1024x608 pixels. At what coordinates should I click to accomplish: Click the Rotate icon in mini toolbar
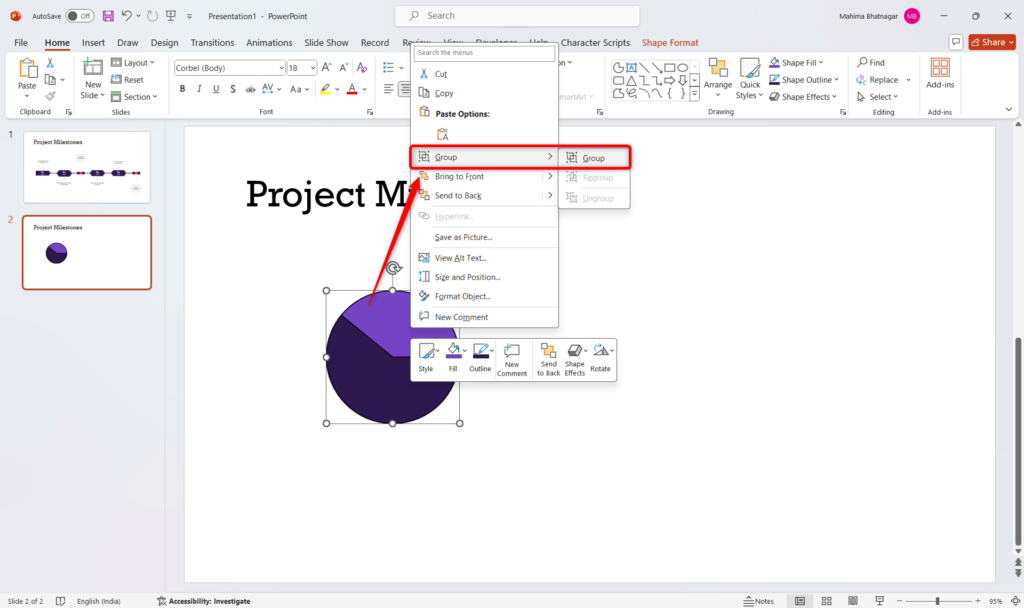600,359
